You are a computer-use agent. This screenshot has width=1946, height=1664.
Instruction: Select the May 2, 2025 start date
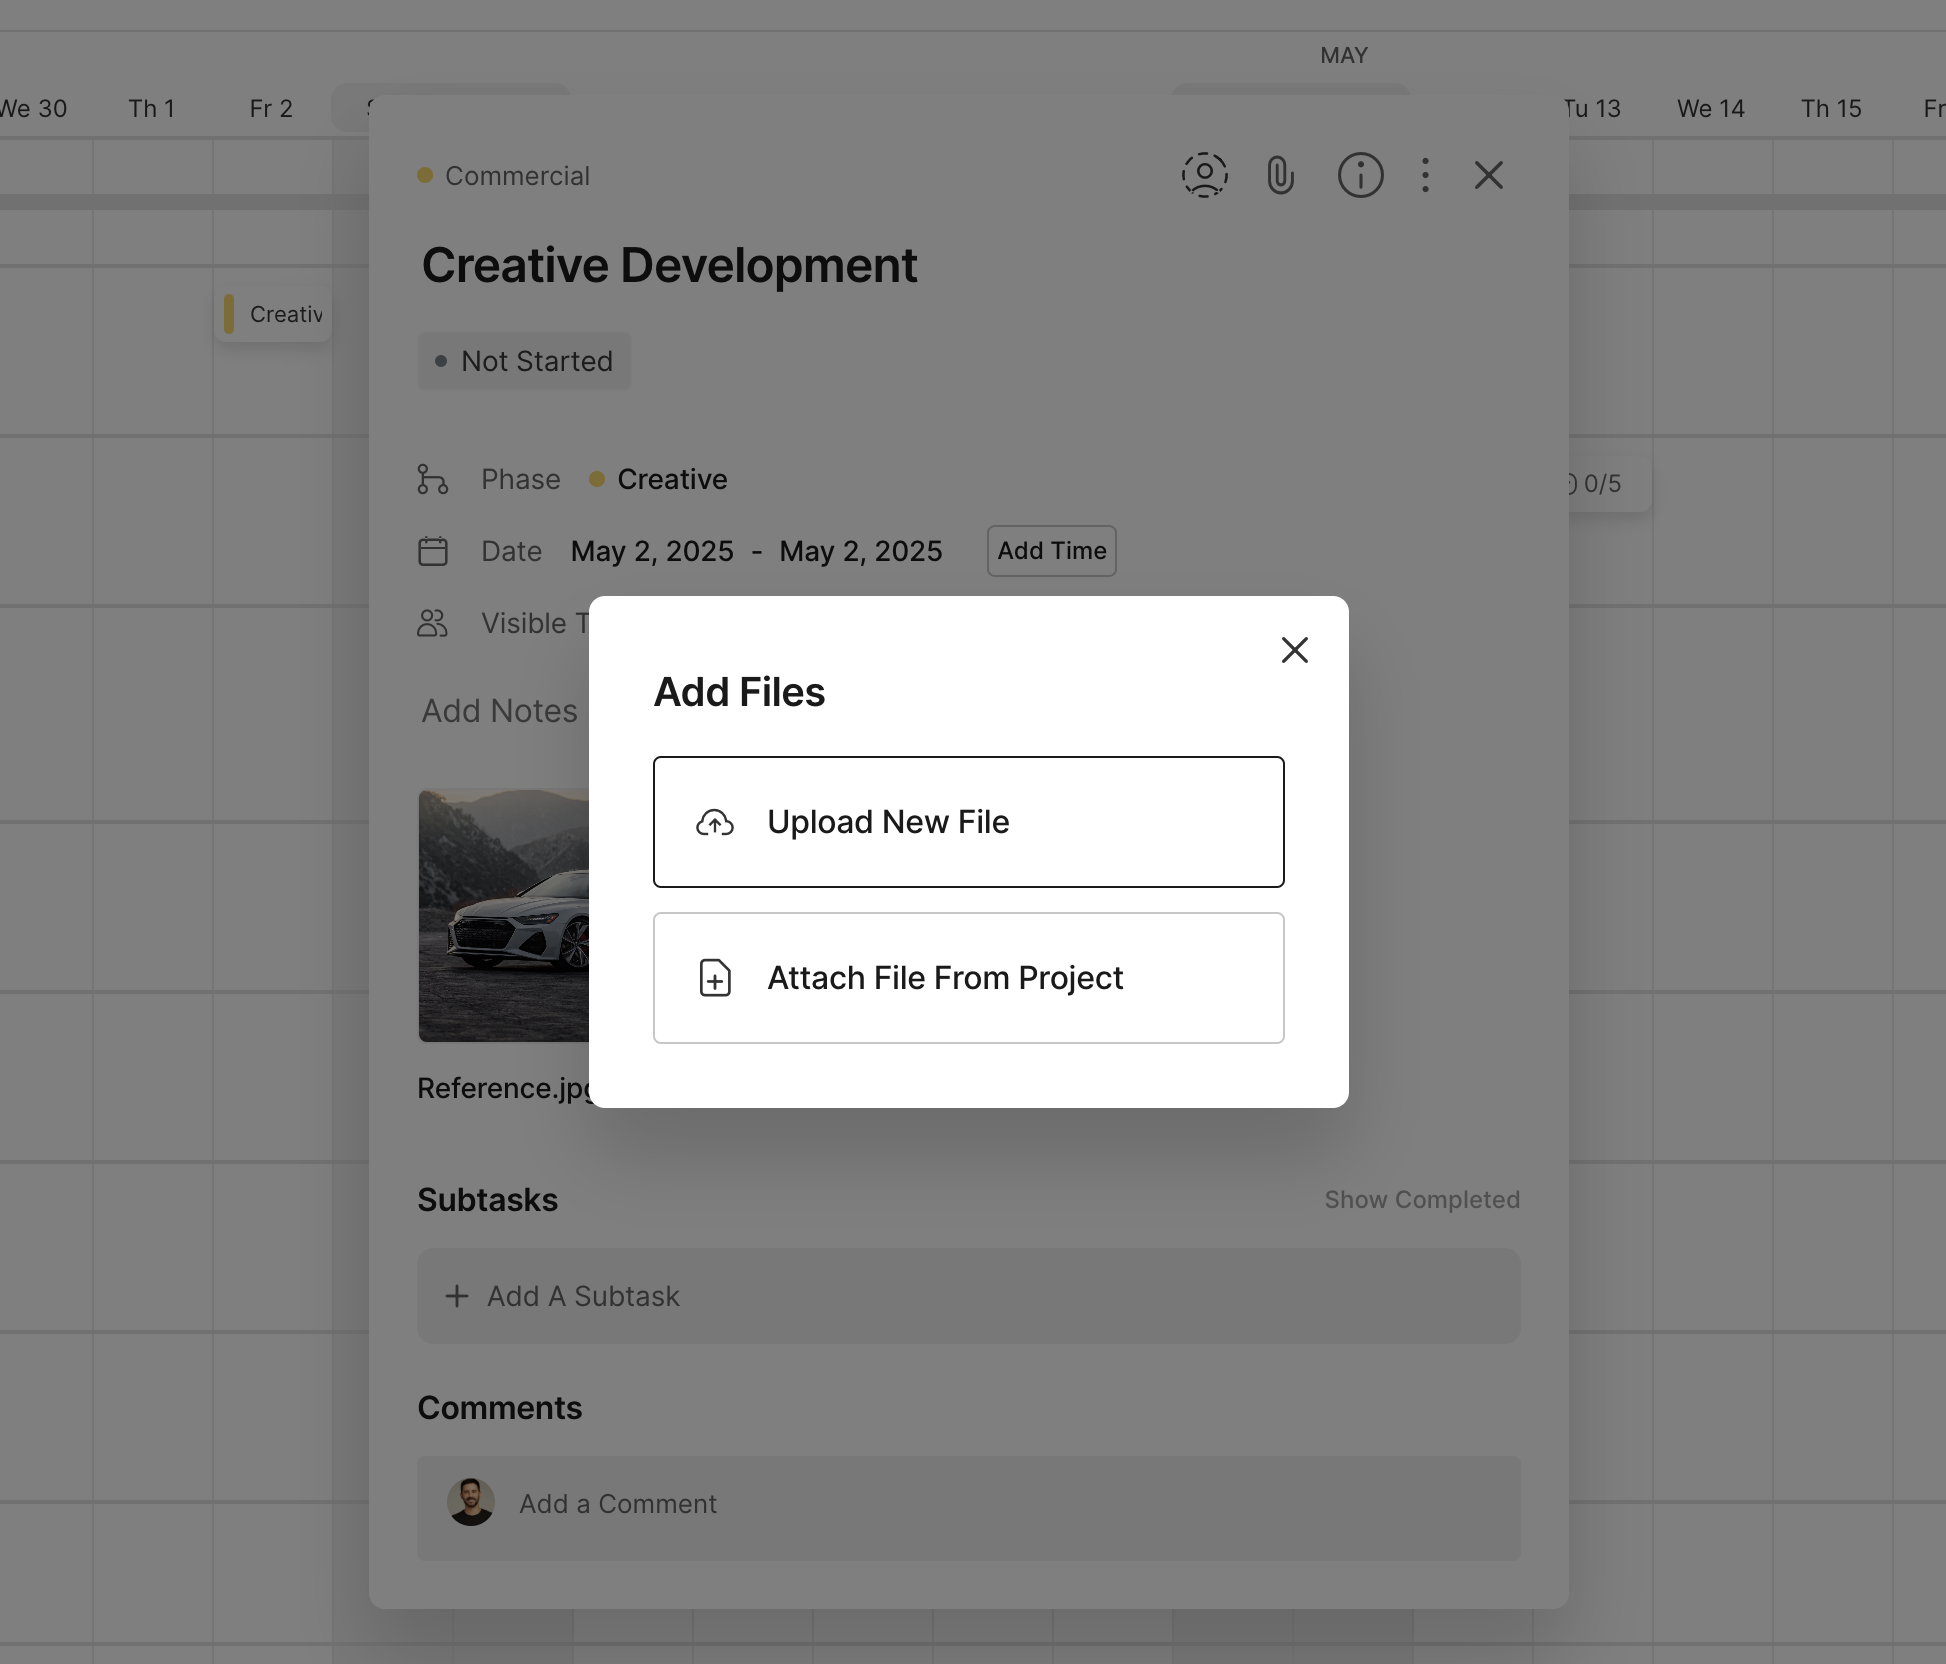tap(652, 552)
